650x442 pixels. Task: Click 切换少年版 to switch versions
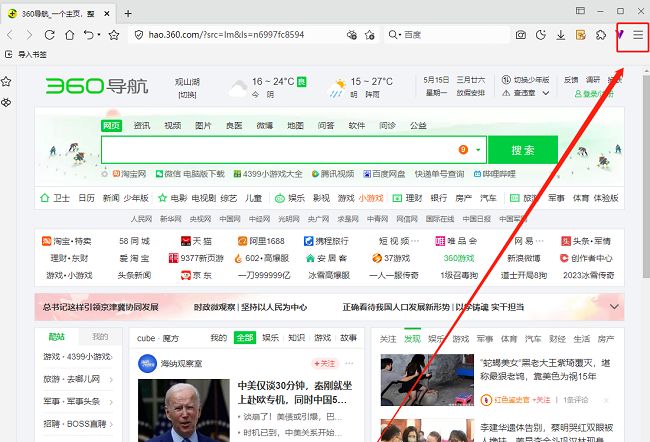coord(526,80)
